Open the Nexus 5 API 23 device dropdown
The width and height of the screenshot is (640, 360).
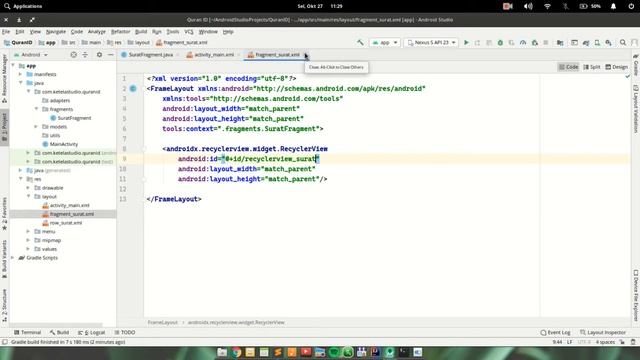(x=431, y=42)
